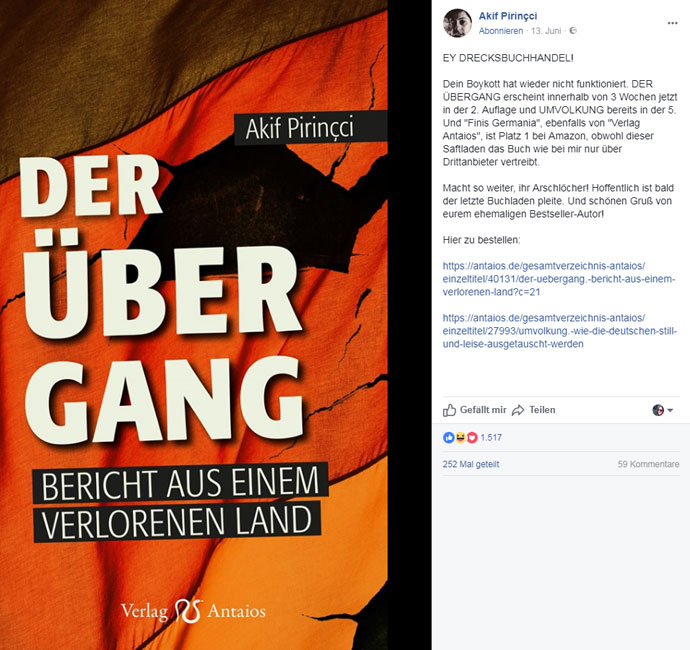Show the 1.517 reactions list
Screen dimensions: 690x650
(491, 437)
